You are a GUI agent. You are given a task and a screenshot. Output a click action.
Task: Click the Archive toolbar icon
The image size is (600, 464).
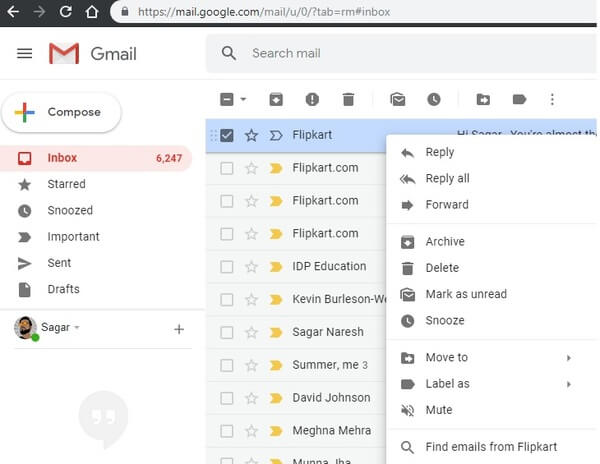click(276, 99)
